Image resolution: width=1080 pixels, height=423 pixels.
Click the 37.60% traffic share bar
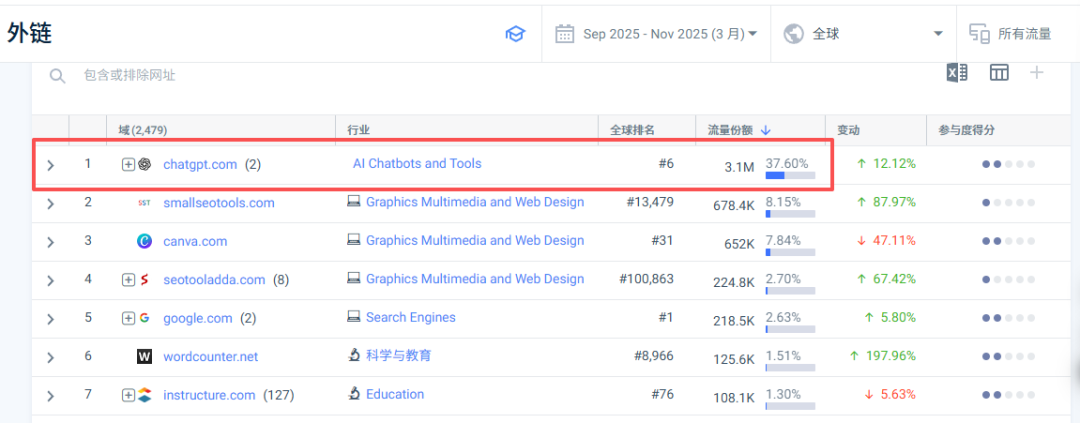790,176
